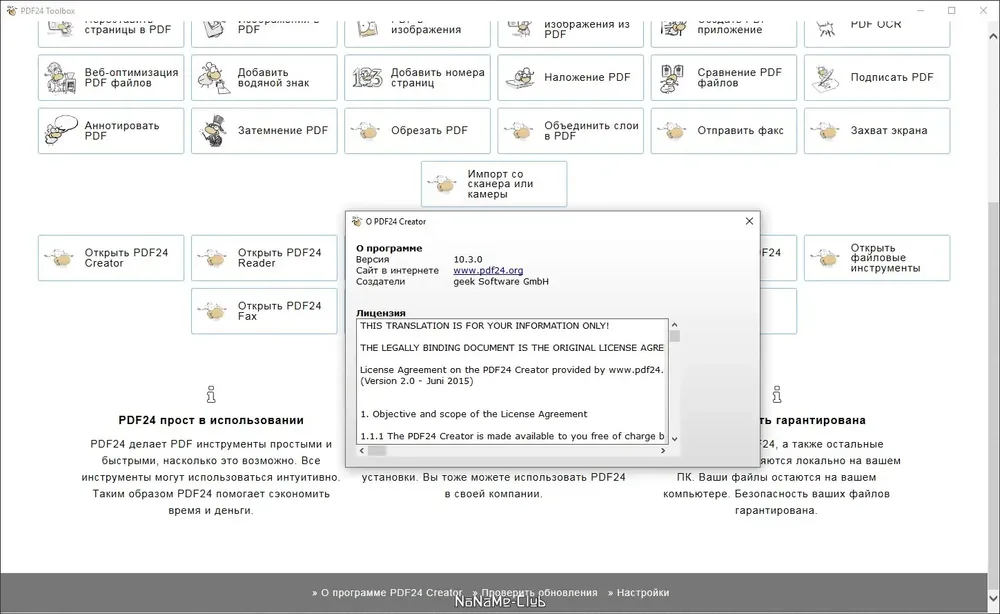Launch the Затемнение PDF tile
The image size is (1000, 614).
pyautogui.click(x=264, y=131)
